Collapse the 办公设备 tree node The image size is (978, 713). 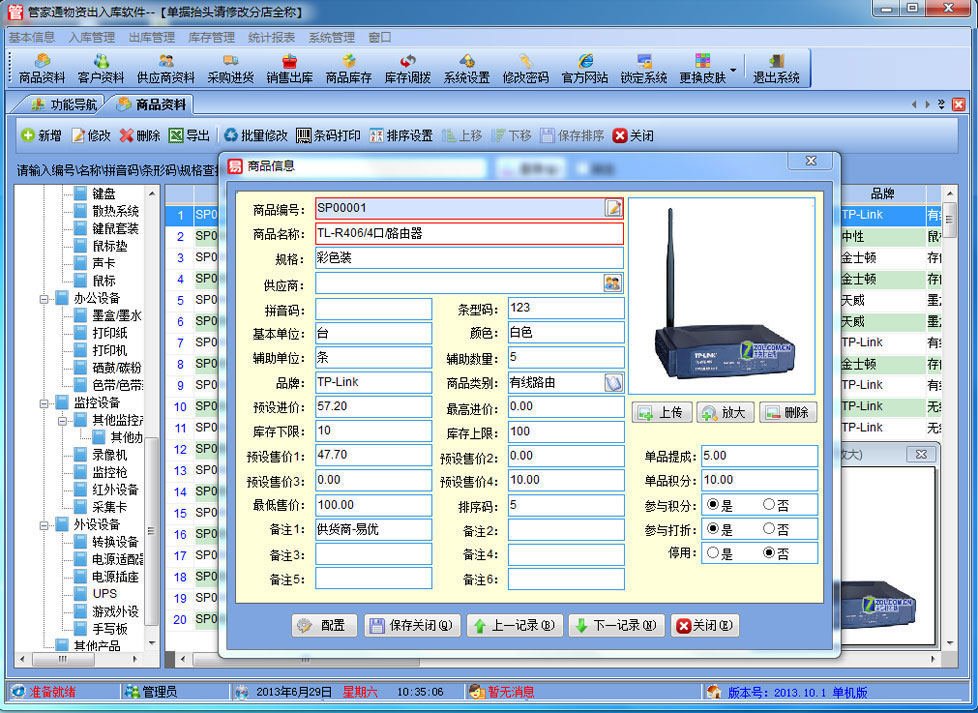click(x=45, y=298)
